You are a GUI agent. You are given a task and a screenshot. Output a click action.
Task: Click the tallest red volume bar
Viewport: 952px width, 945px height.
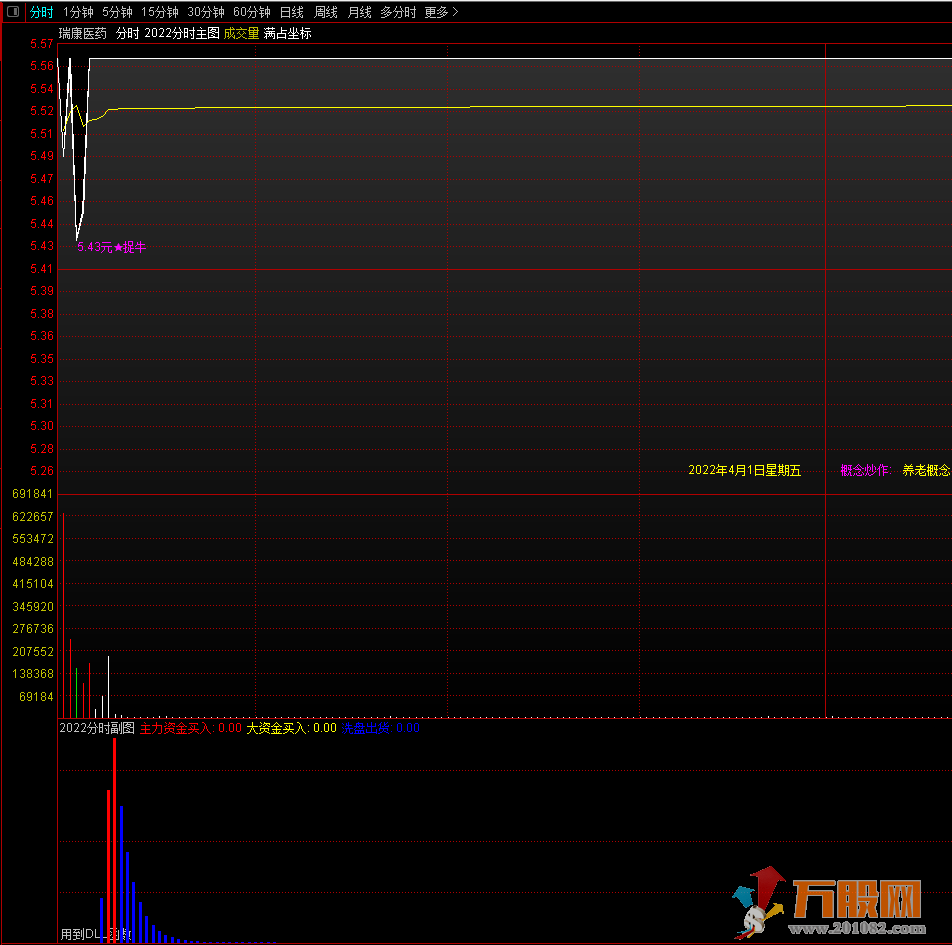(x=64, y=615)
